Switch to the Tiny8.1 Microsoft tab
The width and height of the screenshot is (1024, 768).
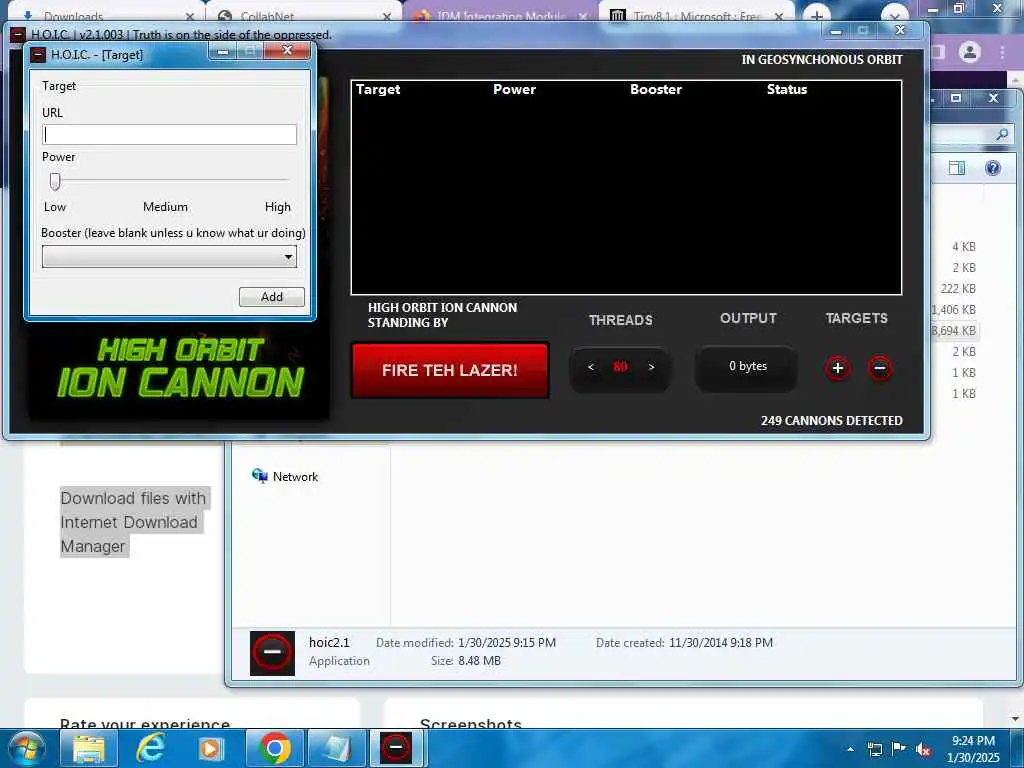coord(696,16)
